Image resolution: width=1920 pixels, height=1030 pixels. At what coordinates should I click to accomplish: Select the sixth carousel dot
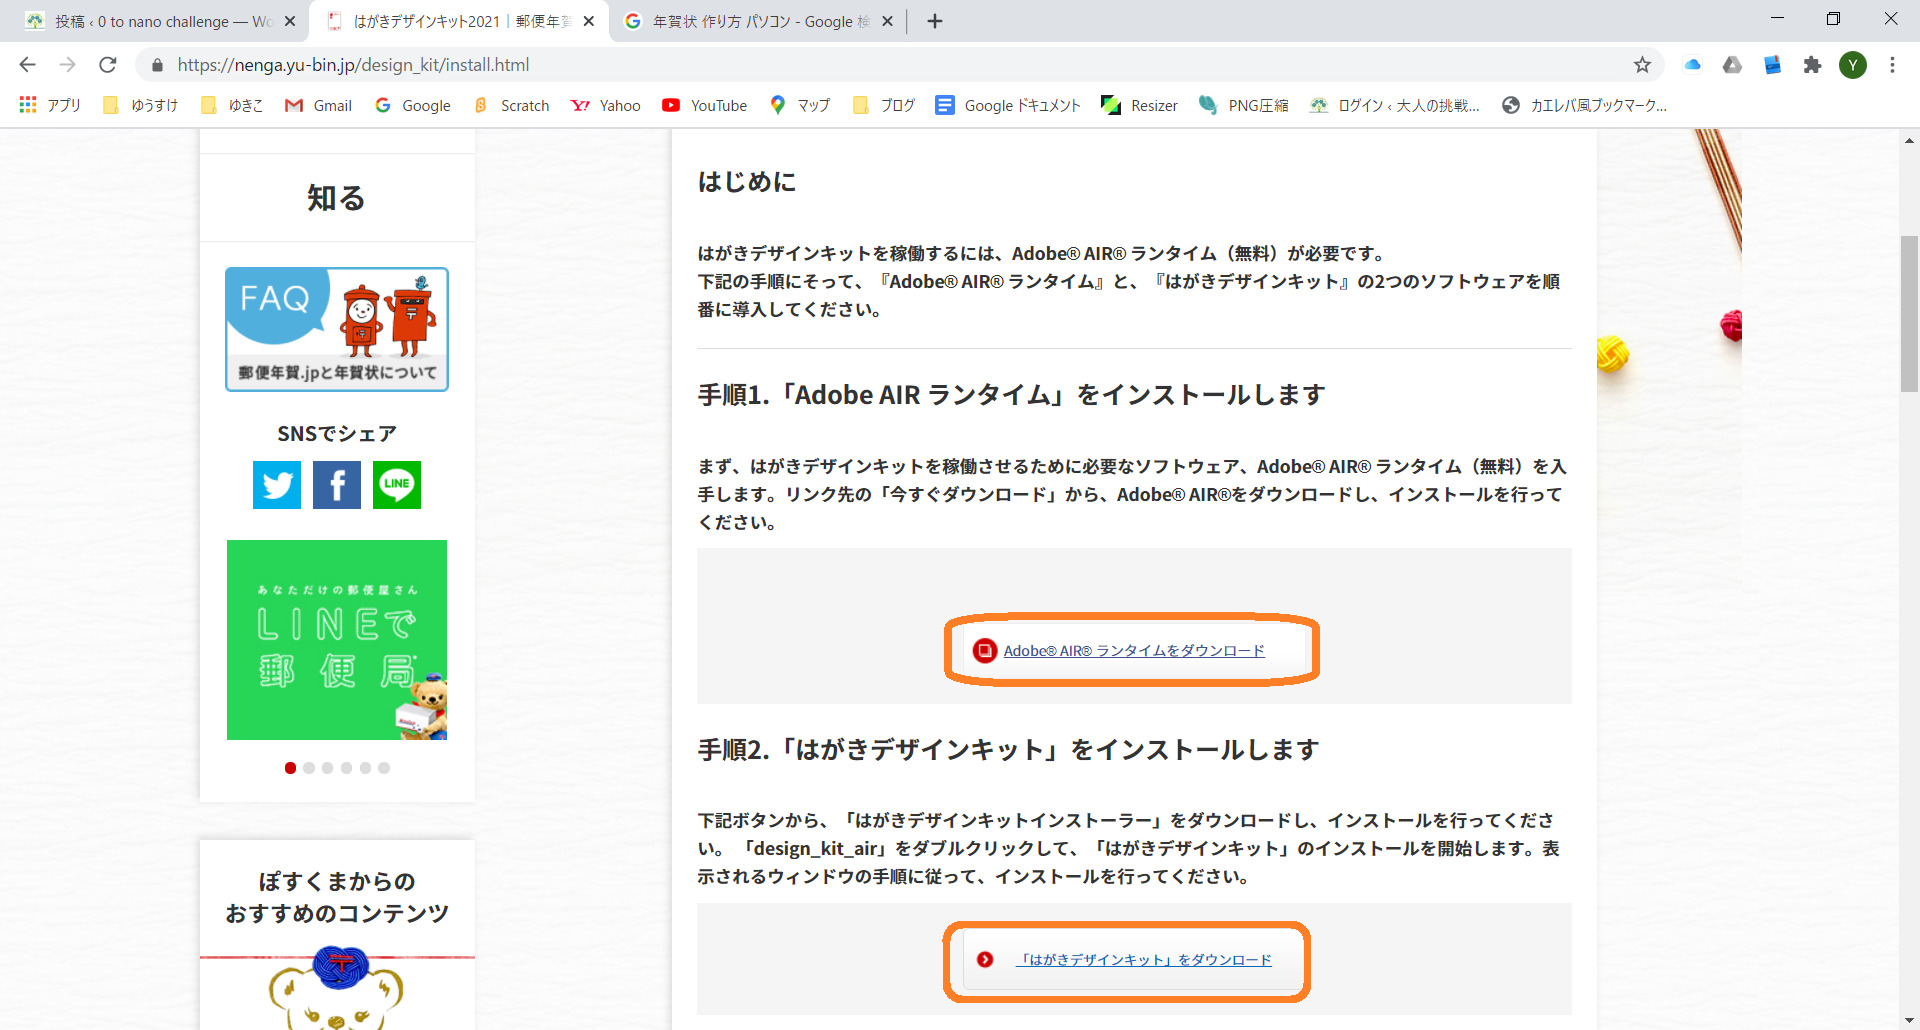[384, 768]
